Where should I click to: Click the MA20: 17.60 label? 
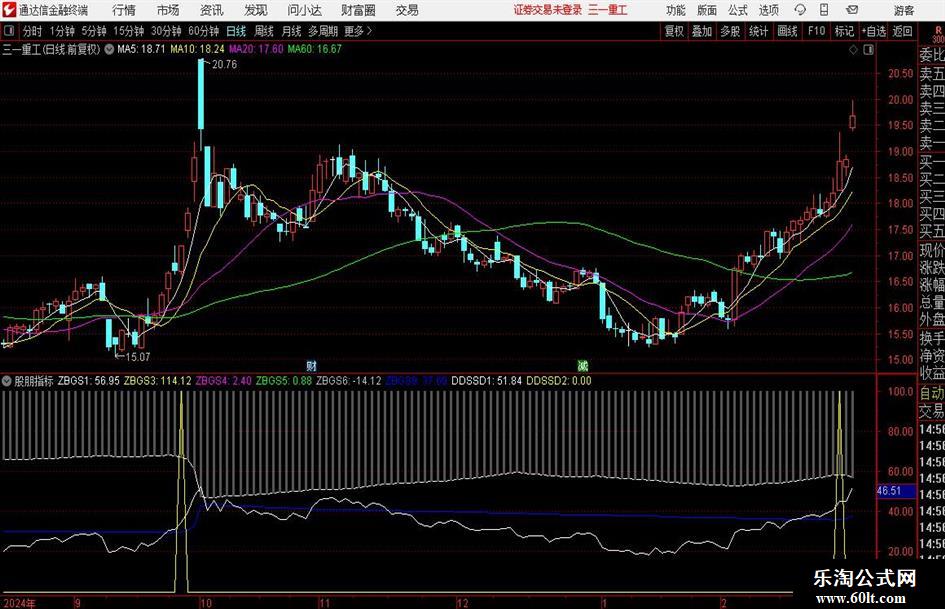point(256,49)
